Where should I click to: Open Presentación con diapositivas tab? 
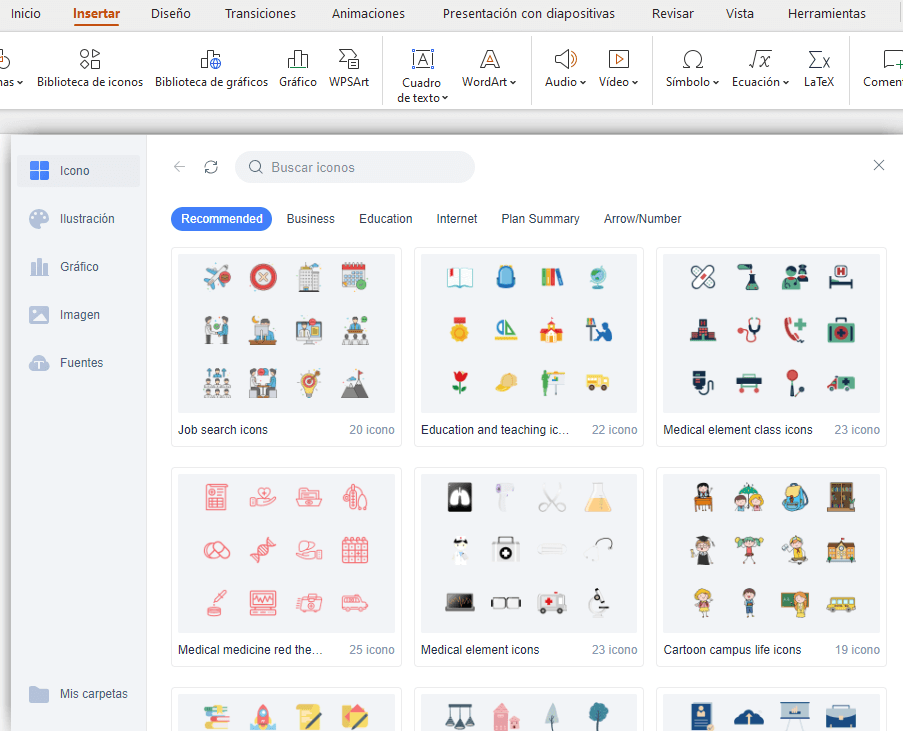point(529,14)
